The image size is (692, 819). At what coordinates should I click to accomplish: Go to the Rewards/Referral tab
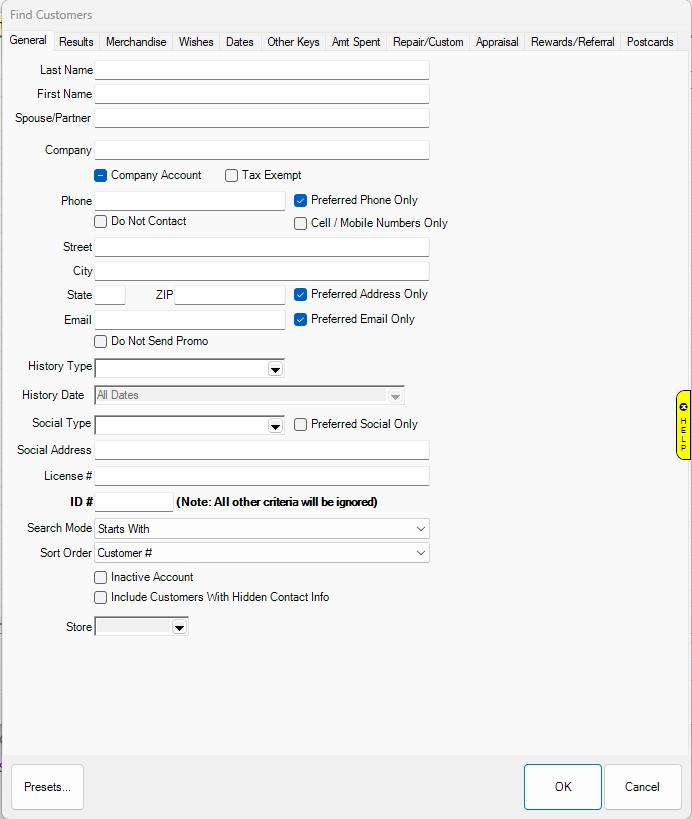point(572,42)
